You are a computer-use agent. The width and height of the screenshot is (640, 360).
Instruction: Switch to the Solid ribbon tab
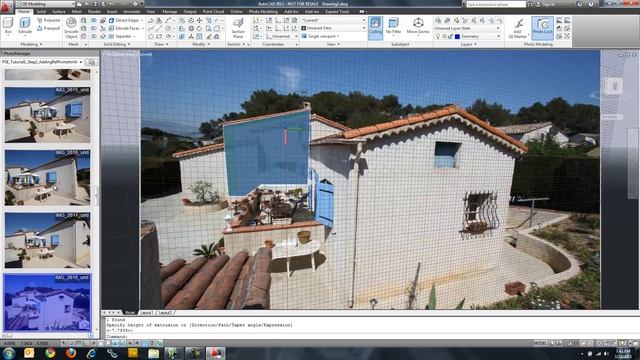pos(41,11)
